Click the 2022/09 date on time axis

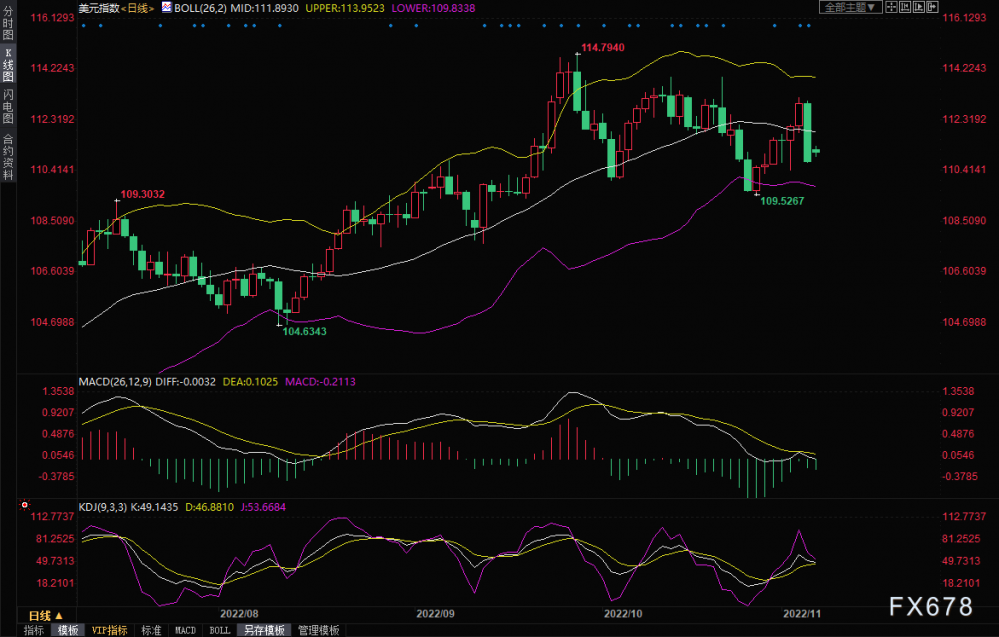click(435, 613)
